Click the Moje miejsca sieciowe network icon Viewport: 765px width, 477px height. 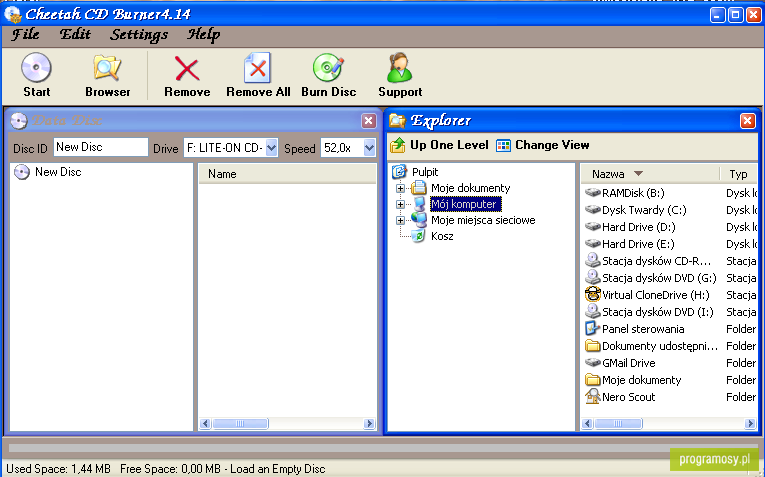[x=419, y=220]
